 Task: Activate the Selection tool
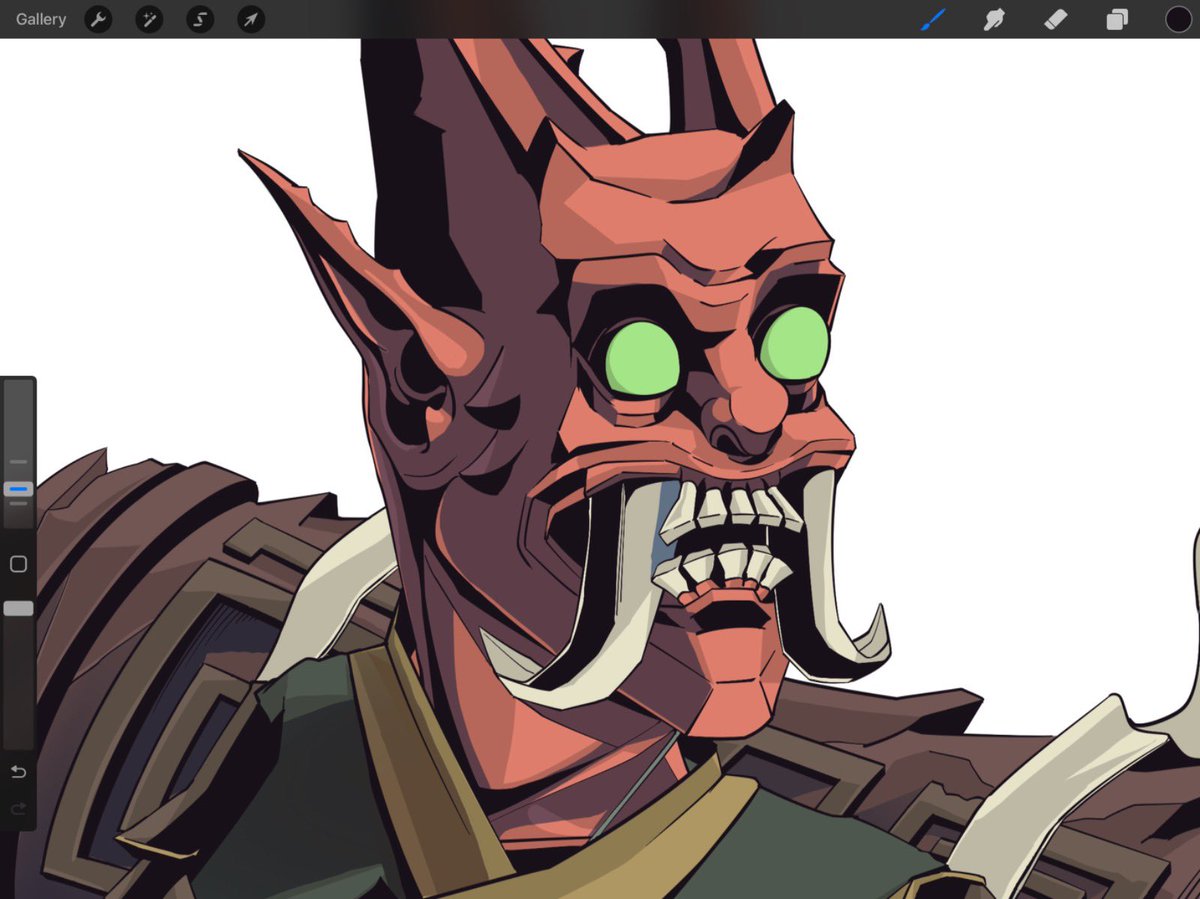point(199,19)
